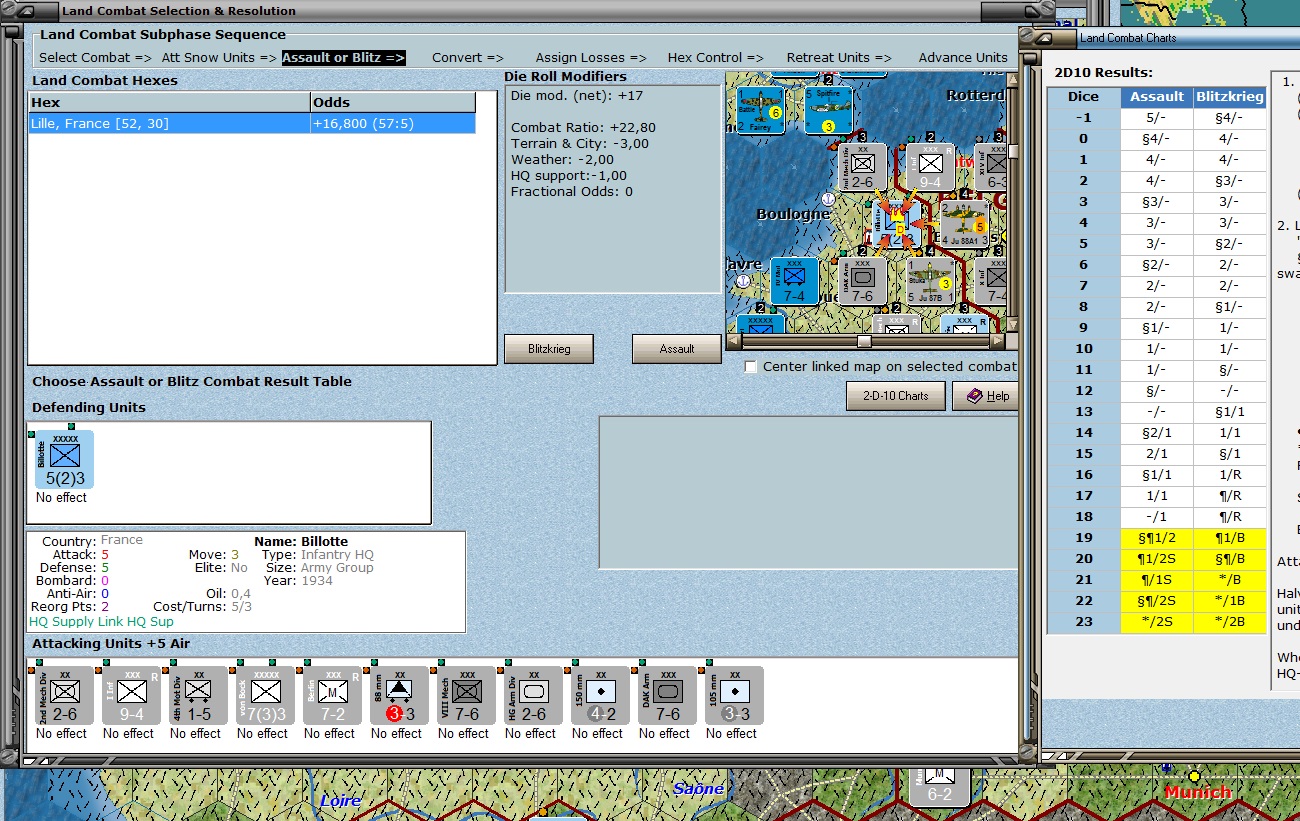Click the Assault or Blitz subphase step
Image resolution: width=1300 pixels, height=821 pixels.
pos(344,58)
